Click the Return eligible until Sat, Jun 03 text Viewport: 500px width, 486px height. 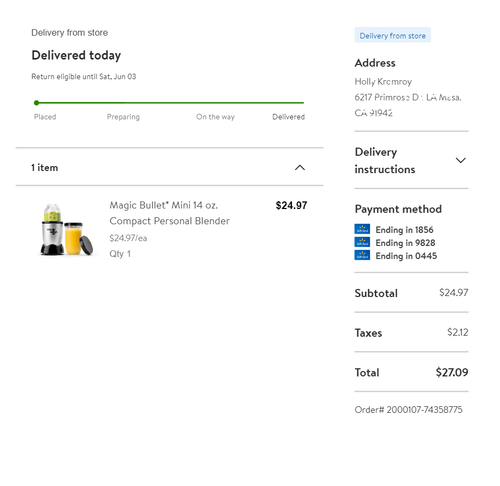[84, 77]
